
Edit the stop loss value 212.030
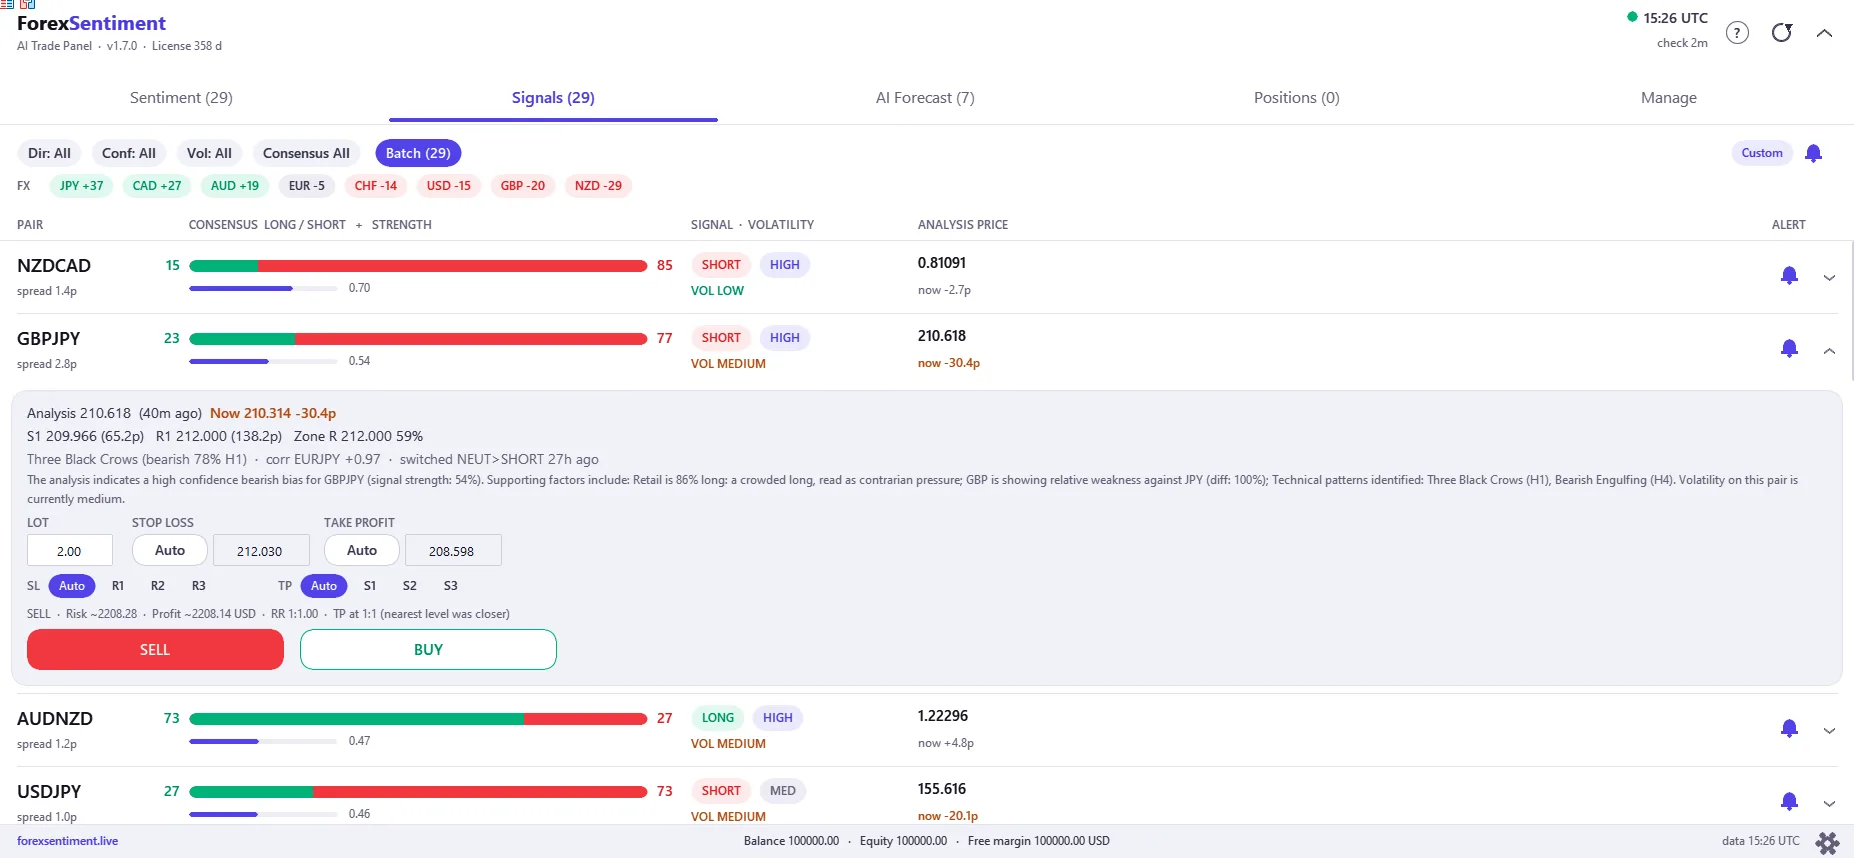tap(260, 551)
